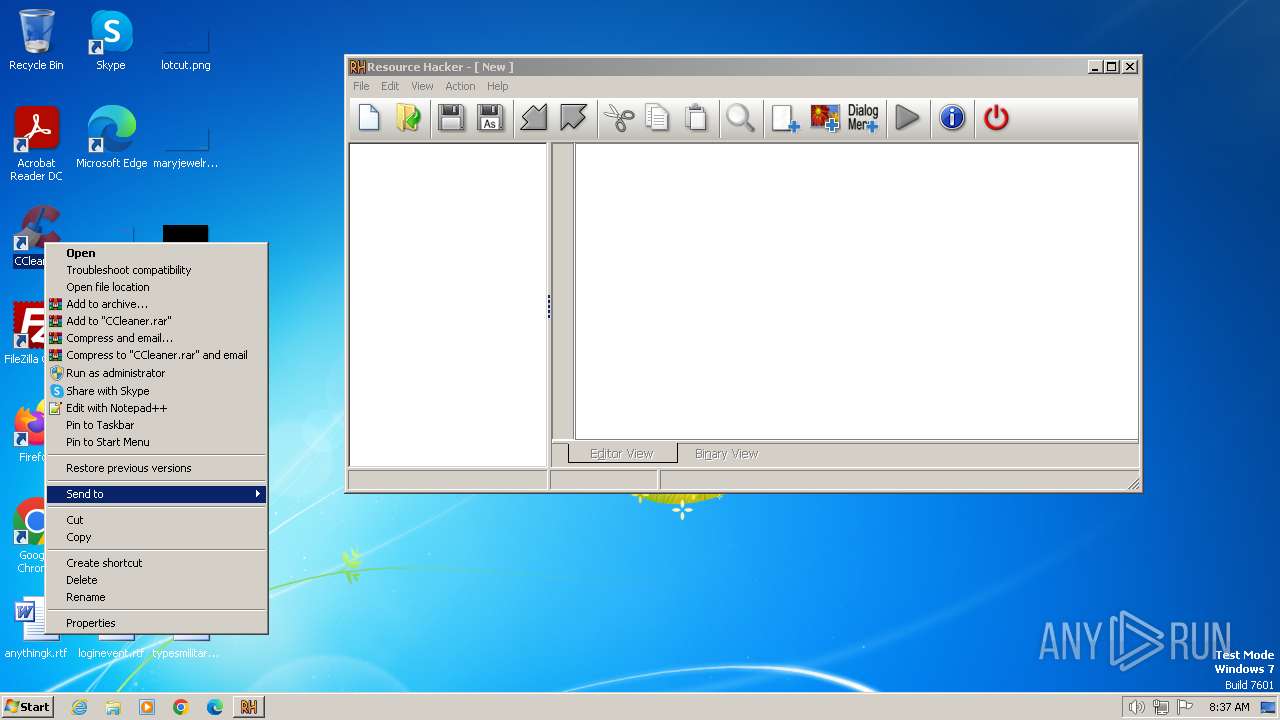Choose Open in the context menu
This screenshot has height=720, width=1280.
click(x=156, y=253)
